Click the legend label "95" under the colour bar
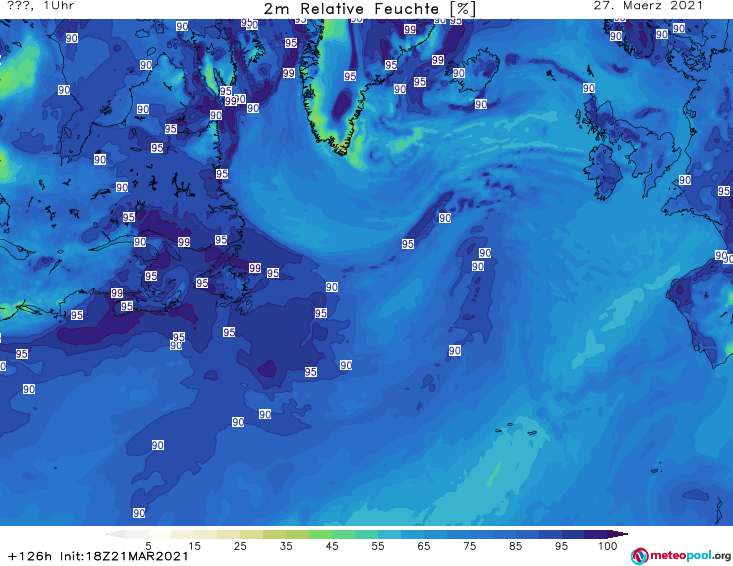Screen dimensions: 733x566 [x=561, y=545]
